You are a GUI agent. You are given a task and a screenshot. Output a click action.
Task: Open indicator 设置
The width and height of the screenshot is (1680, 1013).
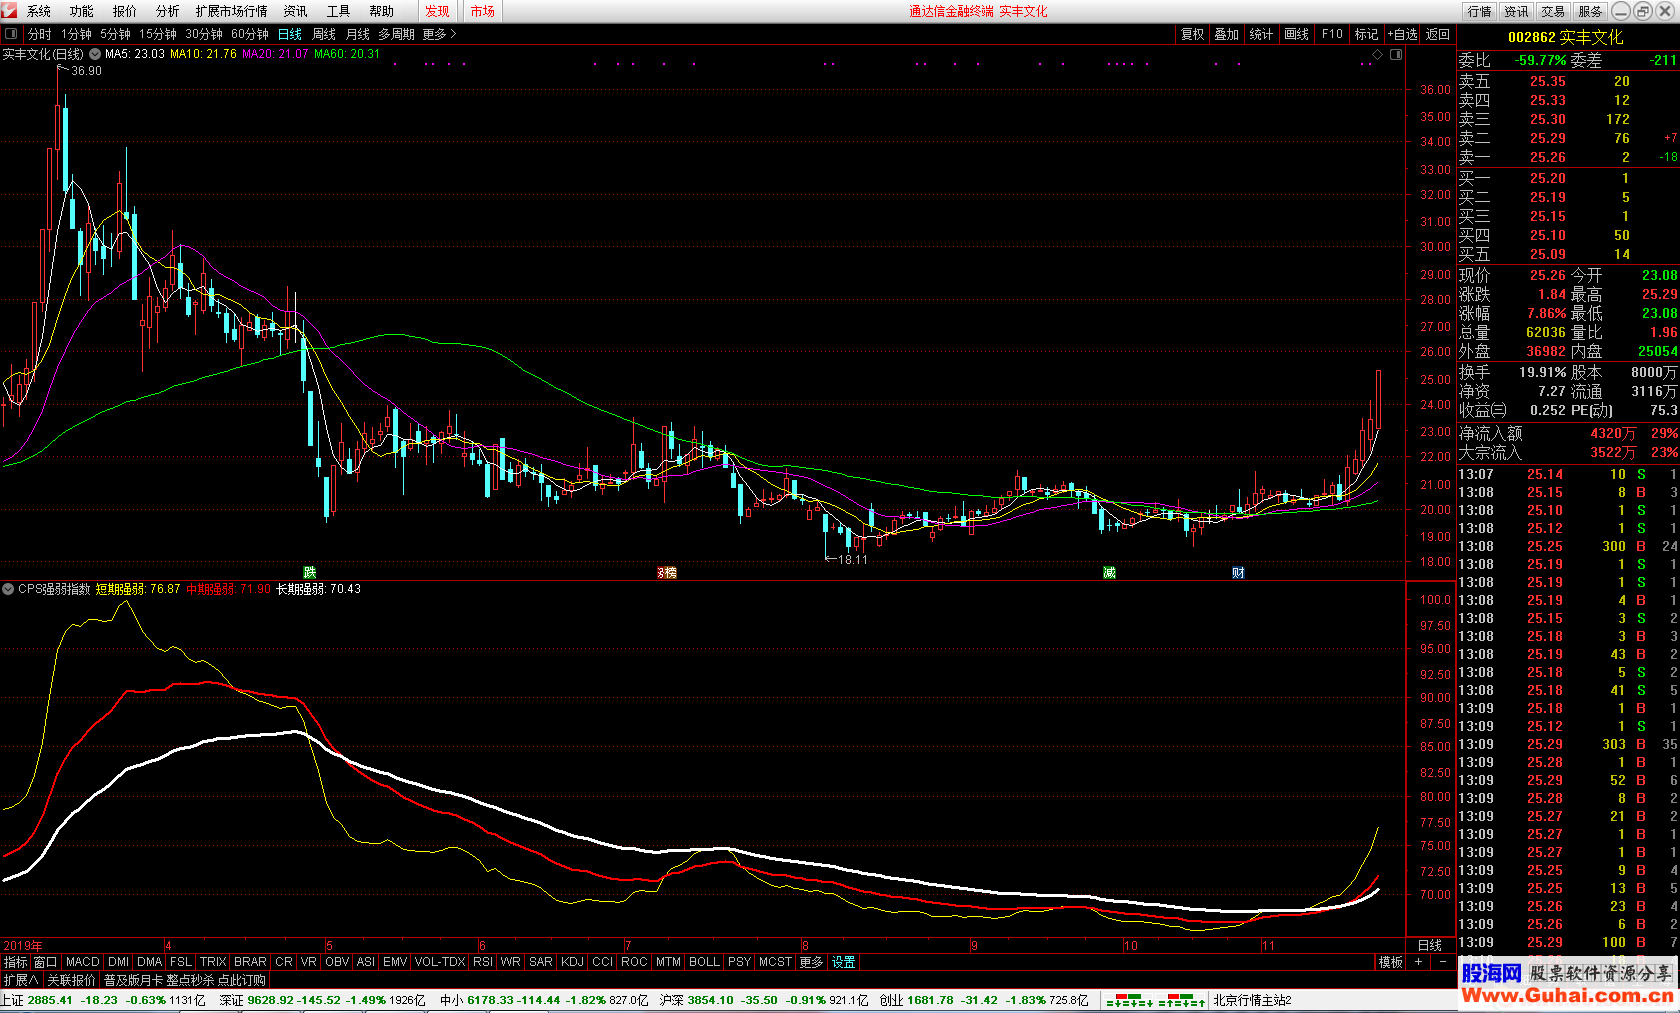tap(844, 962)
